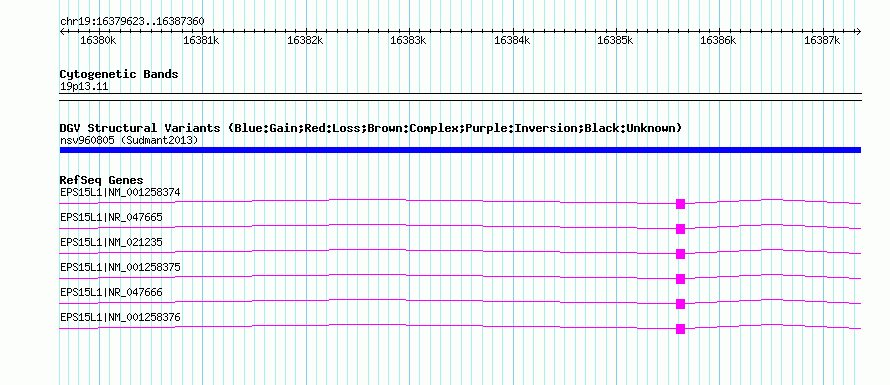Viewport: 890px width, 385px height.
Task: Open the EPS15L1|NM_001258375 transcript label
Action: click(x=120, y=267)
